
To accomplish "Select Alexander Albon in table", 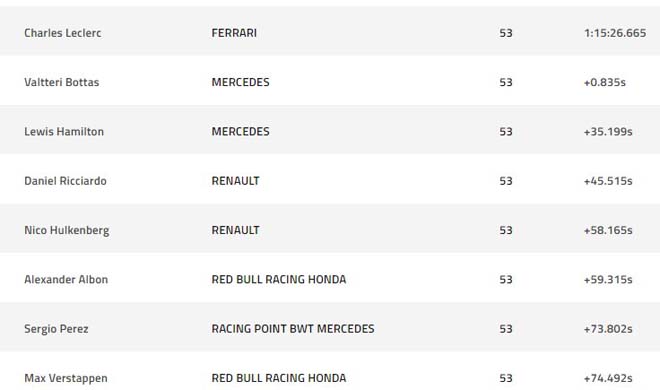I will (66, 279).
